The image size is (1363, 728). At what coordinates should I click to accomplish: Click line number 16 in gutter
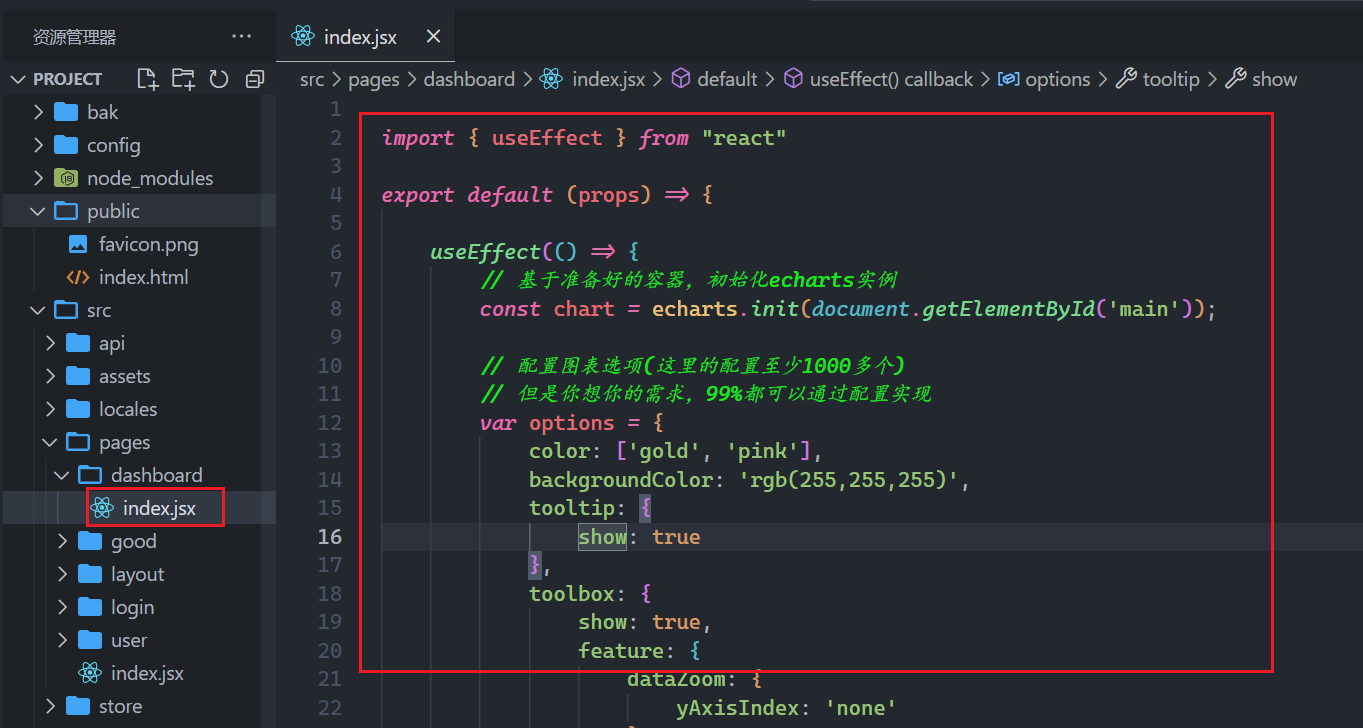330,537
